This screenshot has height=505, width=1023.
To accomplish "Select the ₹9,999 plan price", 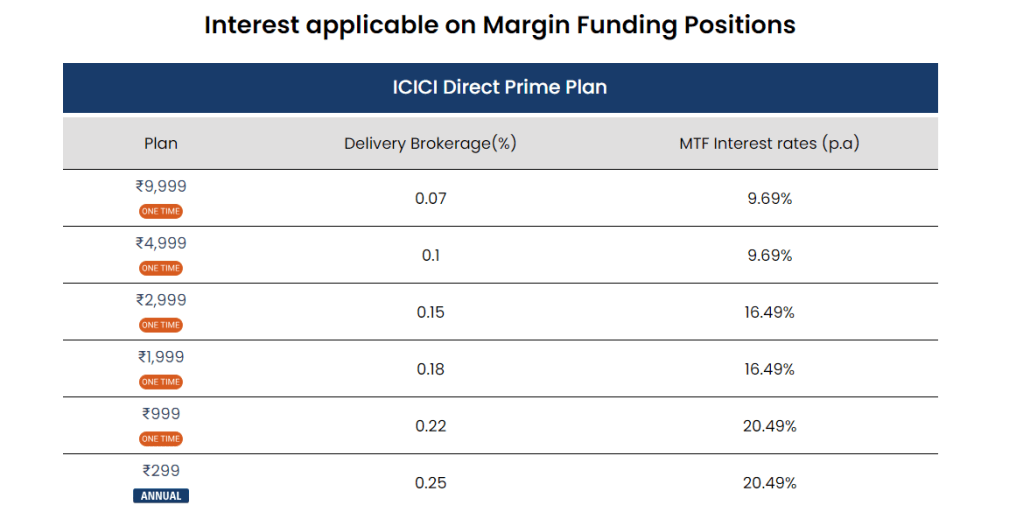I will [x=161, y=186].
